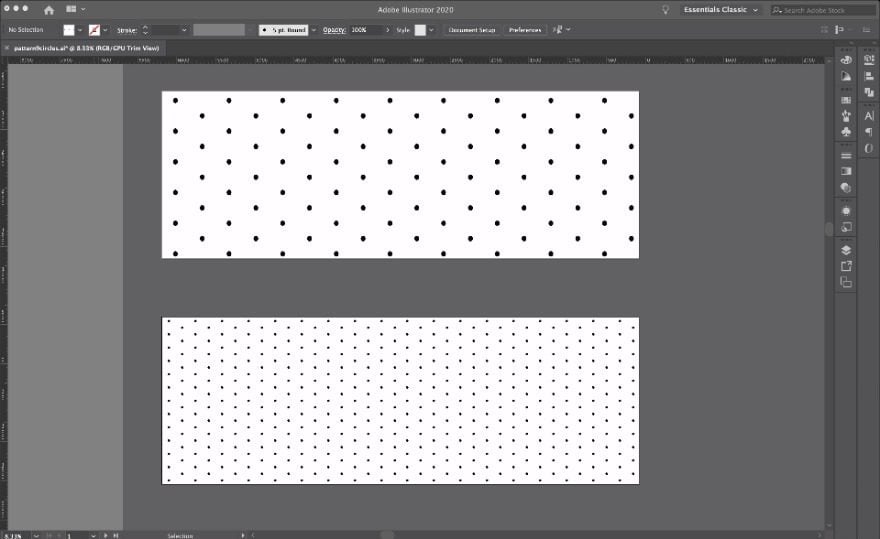Expand the Style swatch dropdown
Image resolution: width=880 pixels, height=539 pixels.
(431, 30)
